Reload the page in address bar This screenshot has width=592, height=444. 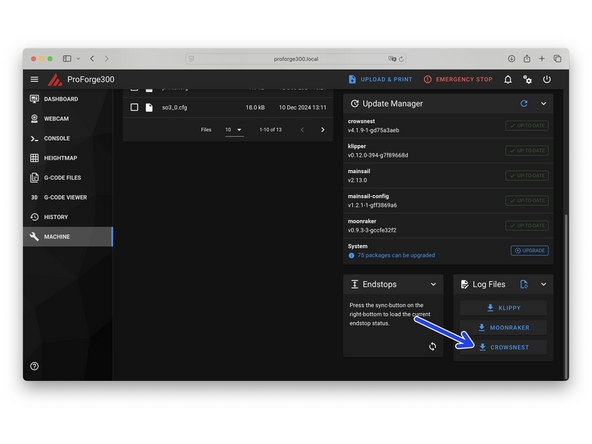click(x=401, y=59)
